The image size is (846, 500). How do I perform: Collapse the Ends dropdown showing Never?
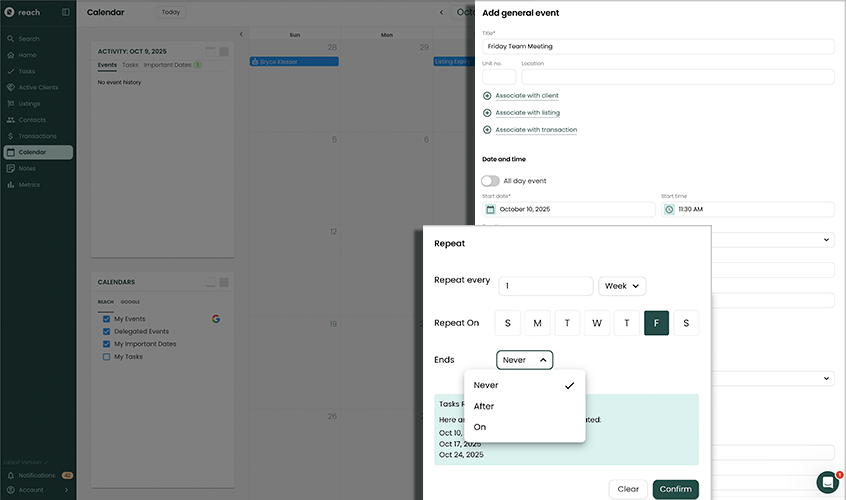[524, 360]
